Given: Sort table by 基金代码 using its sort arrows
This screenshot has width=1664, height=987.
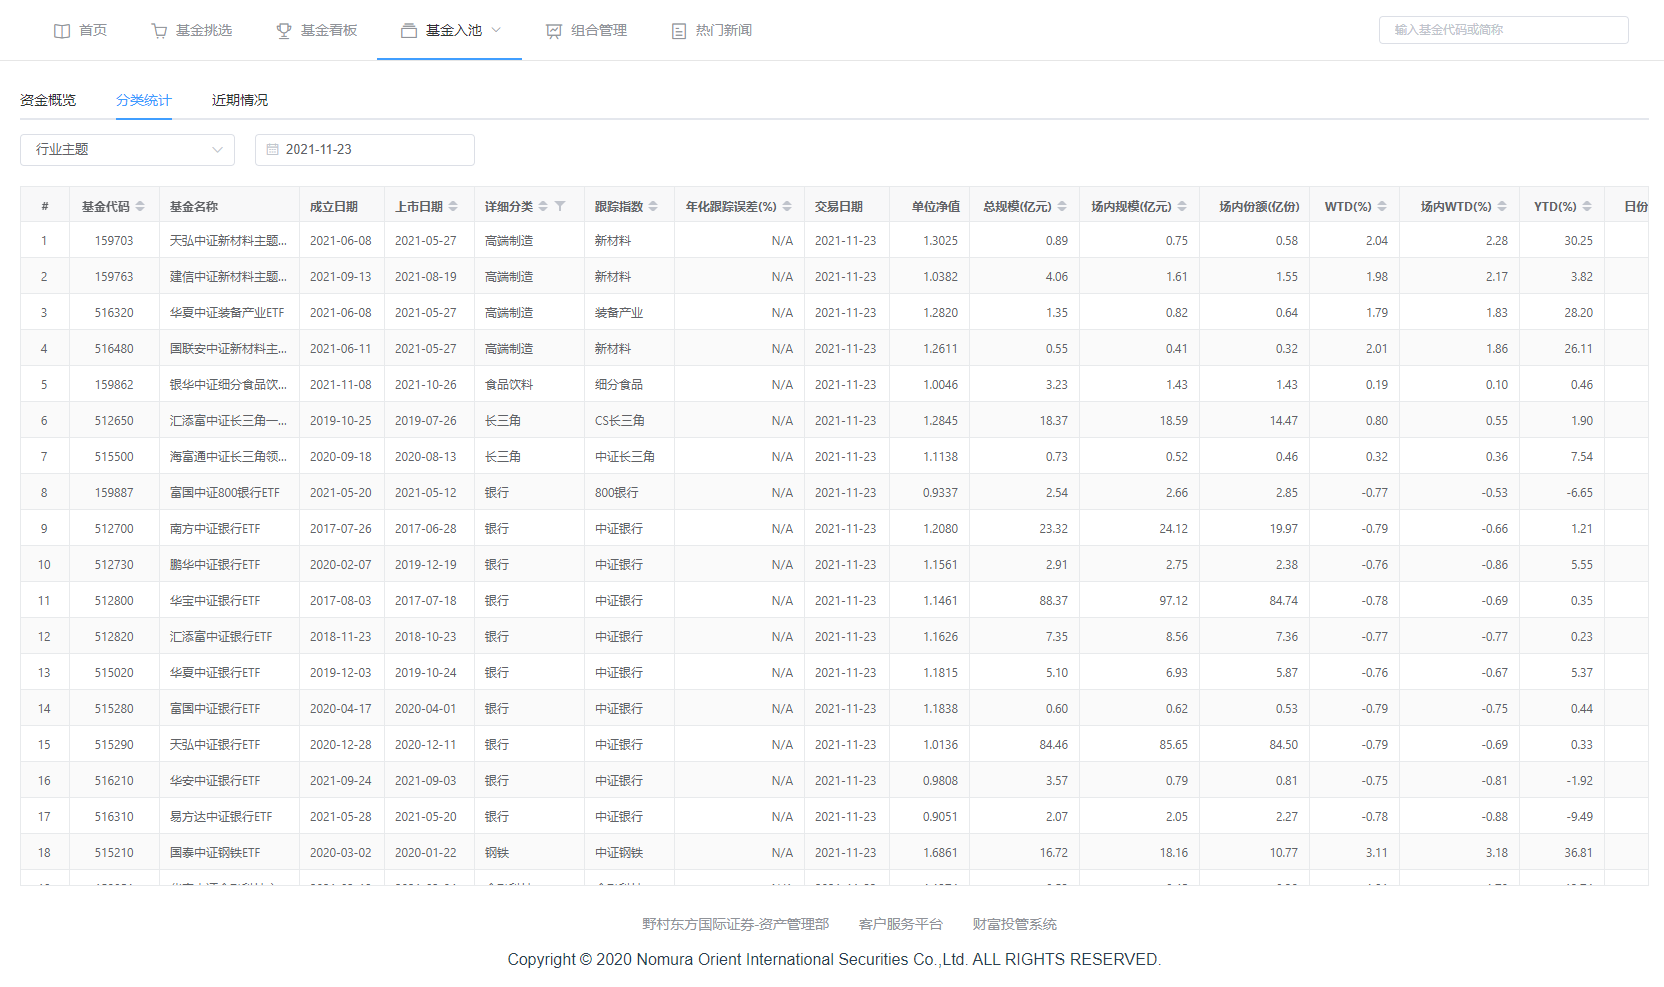Looking at the screenshot, I should pos(140,206).
